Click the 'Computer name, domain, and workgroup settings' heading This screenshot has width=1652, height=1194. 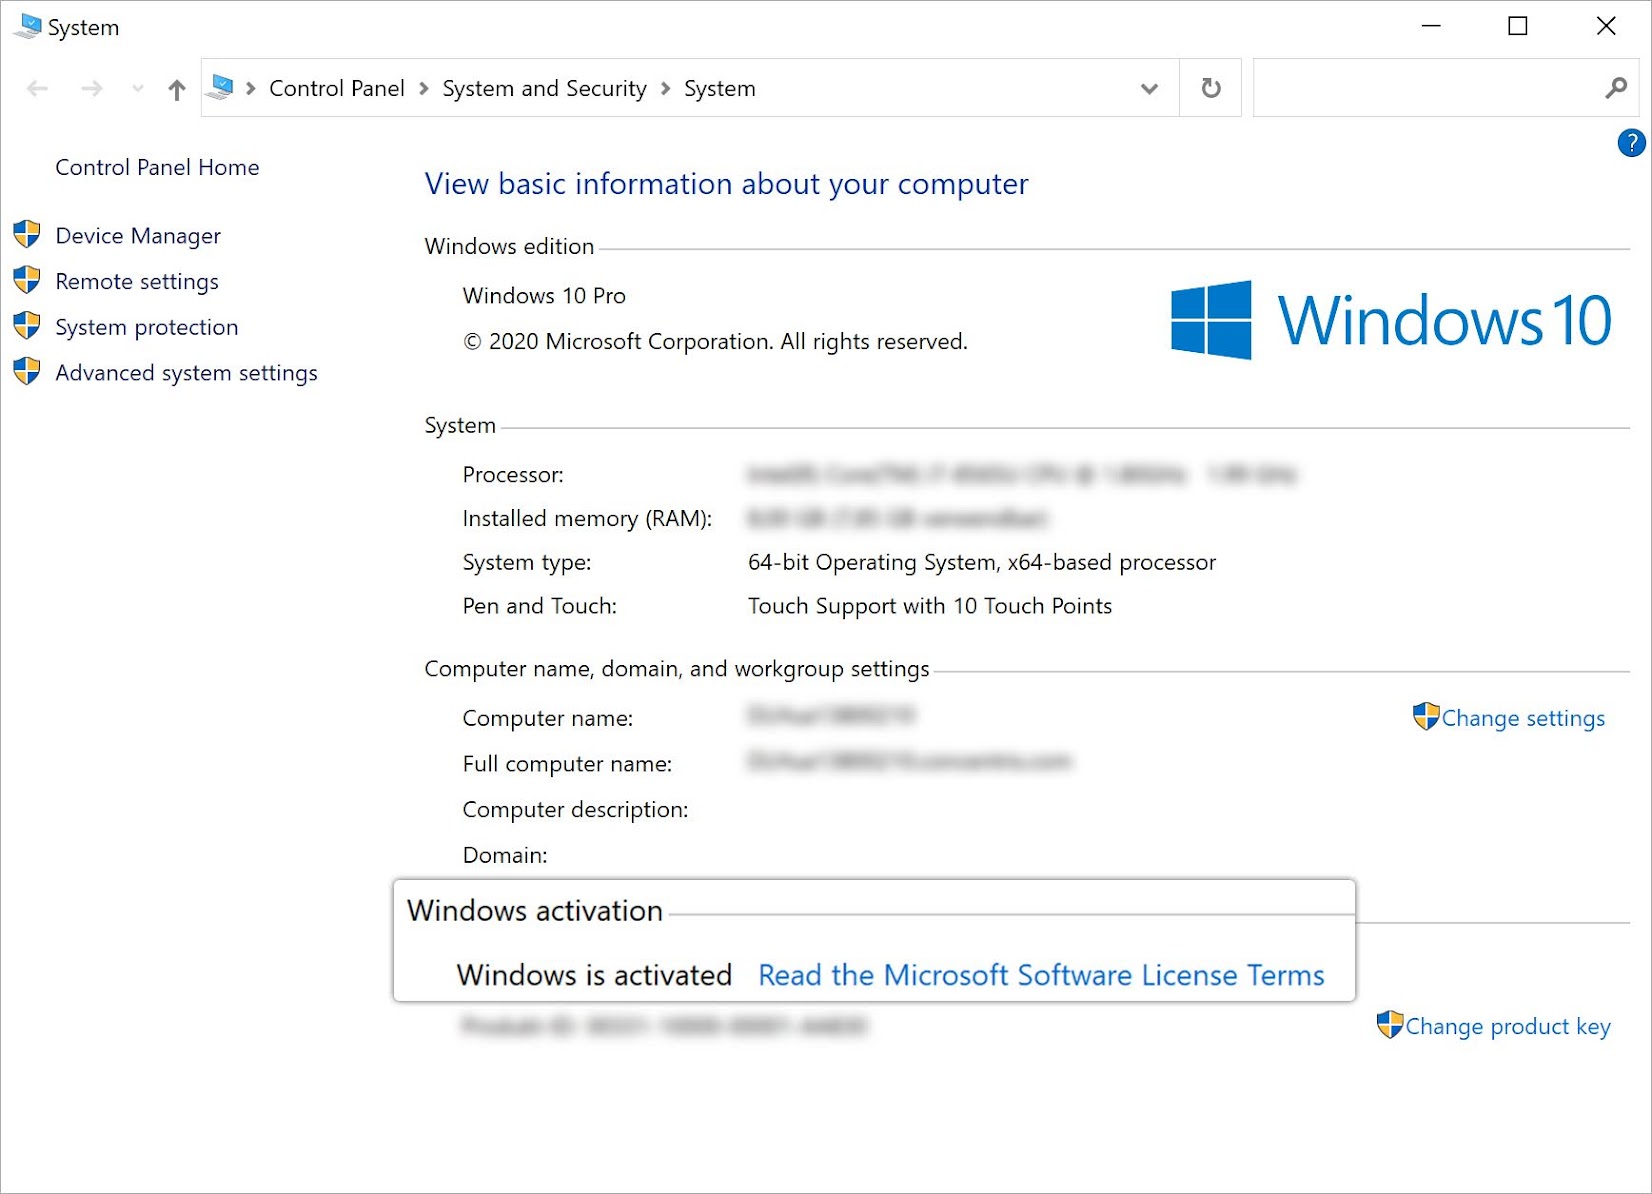(x=677, y=668)
